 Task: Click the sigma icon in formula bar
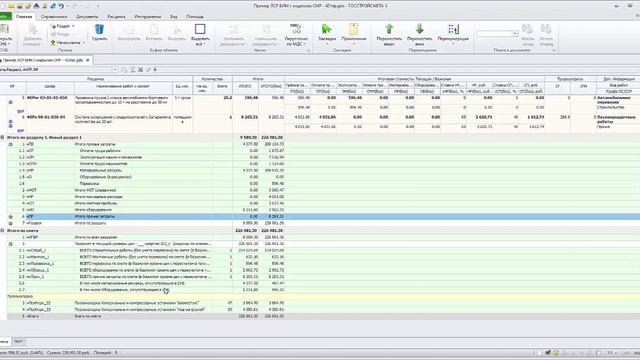click(x=133, y=70)
